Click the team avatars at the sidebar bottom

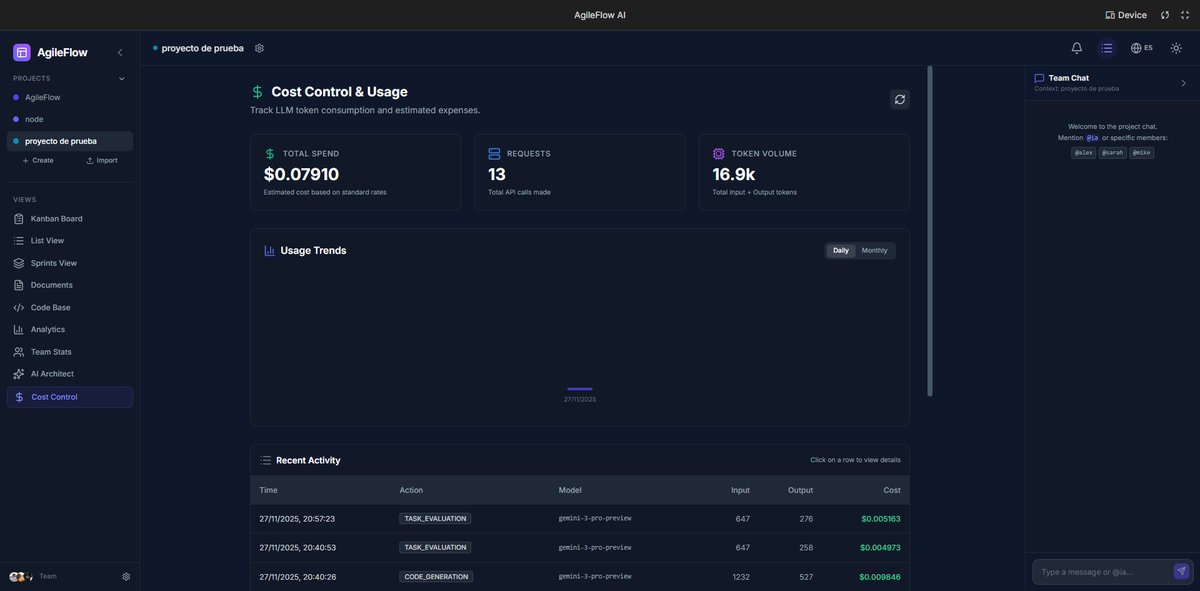point(21,577)
